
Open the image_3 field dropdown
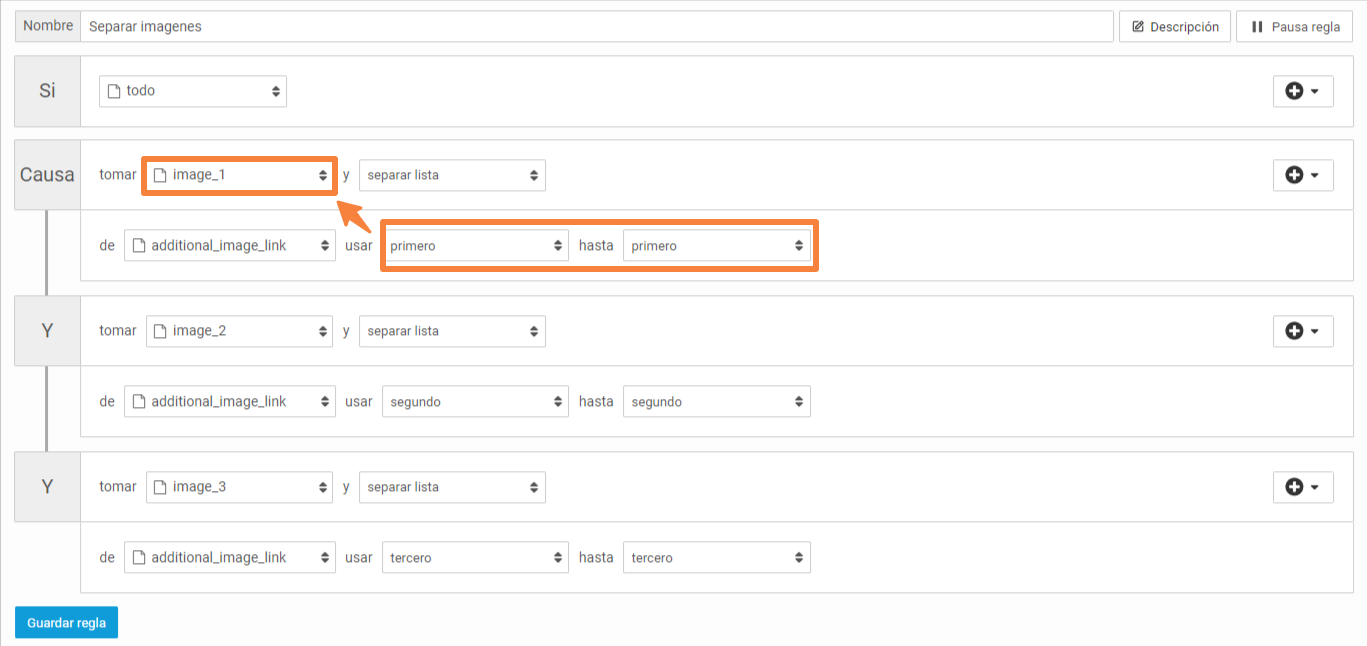(239, 487)
